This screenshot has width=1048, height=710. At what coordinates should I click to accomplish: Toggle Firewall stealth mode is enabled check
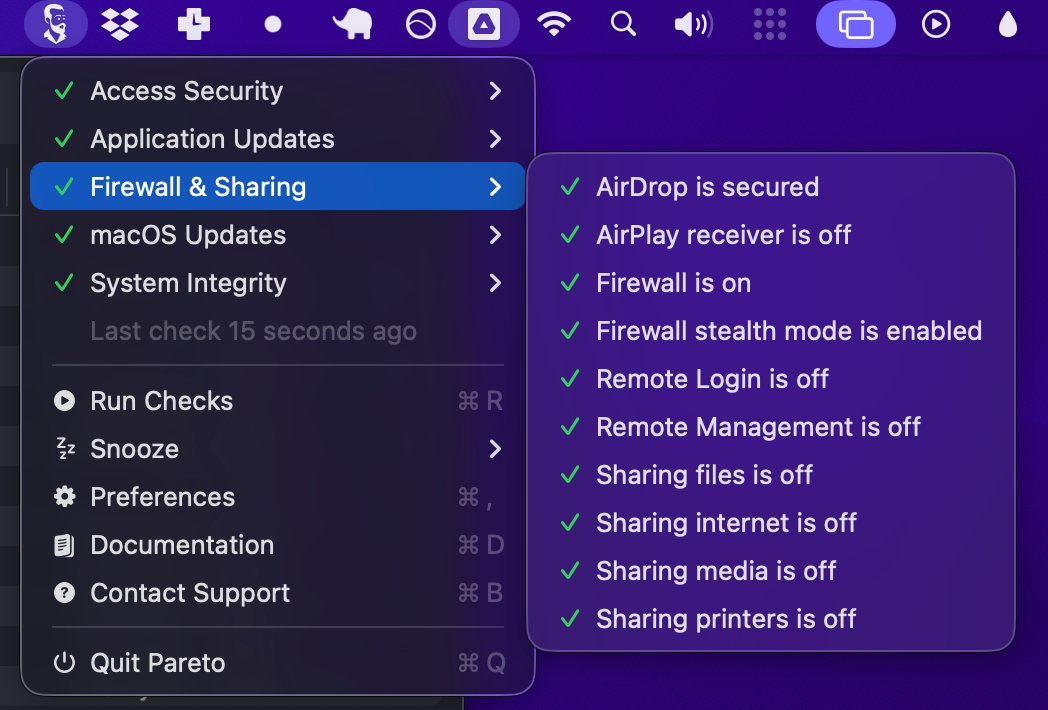[771, 331]
